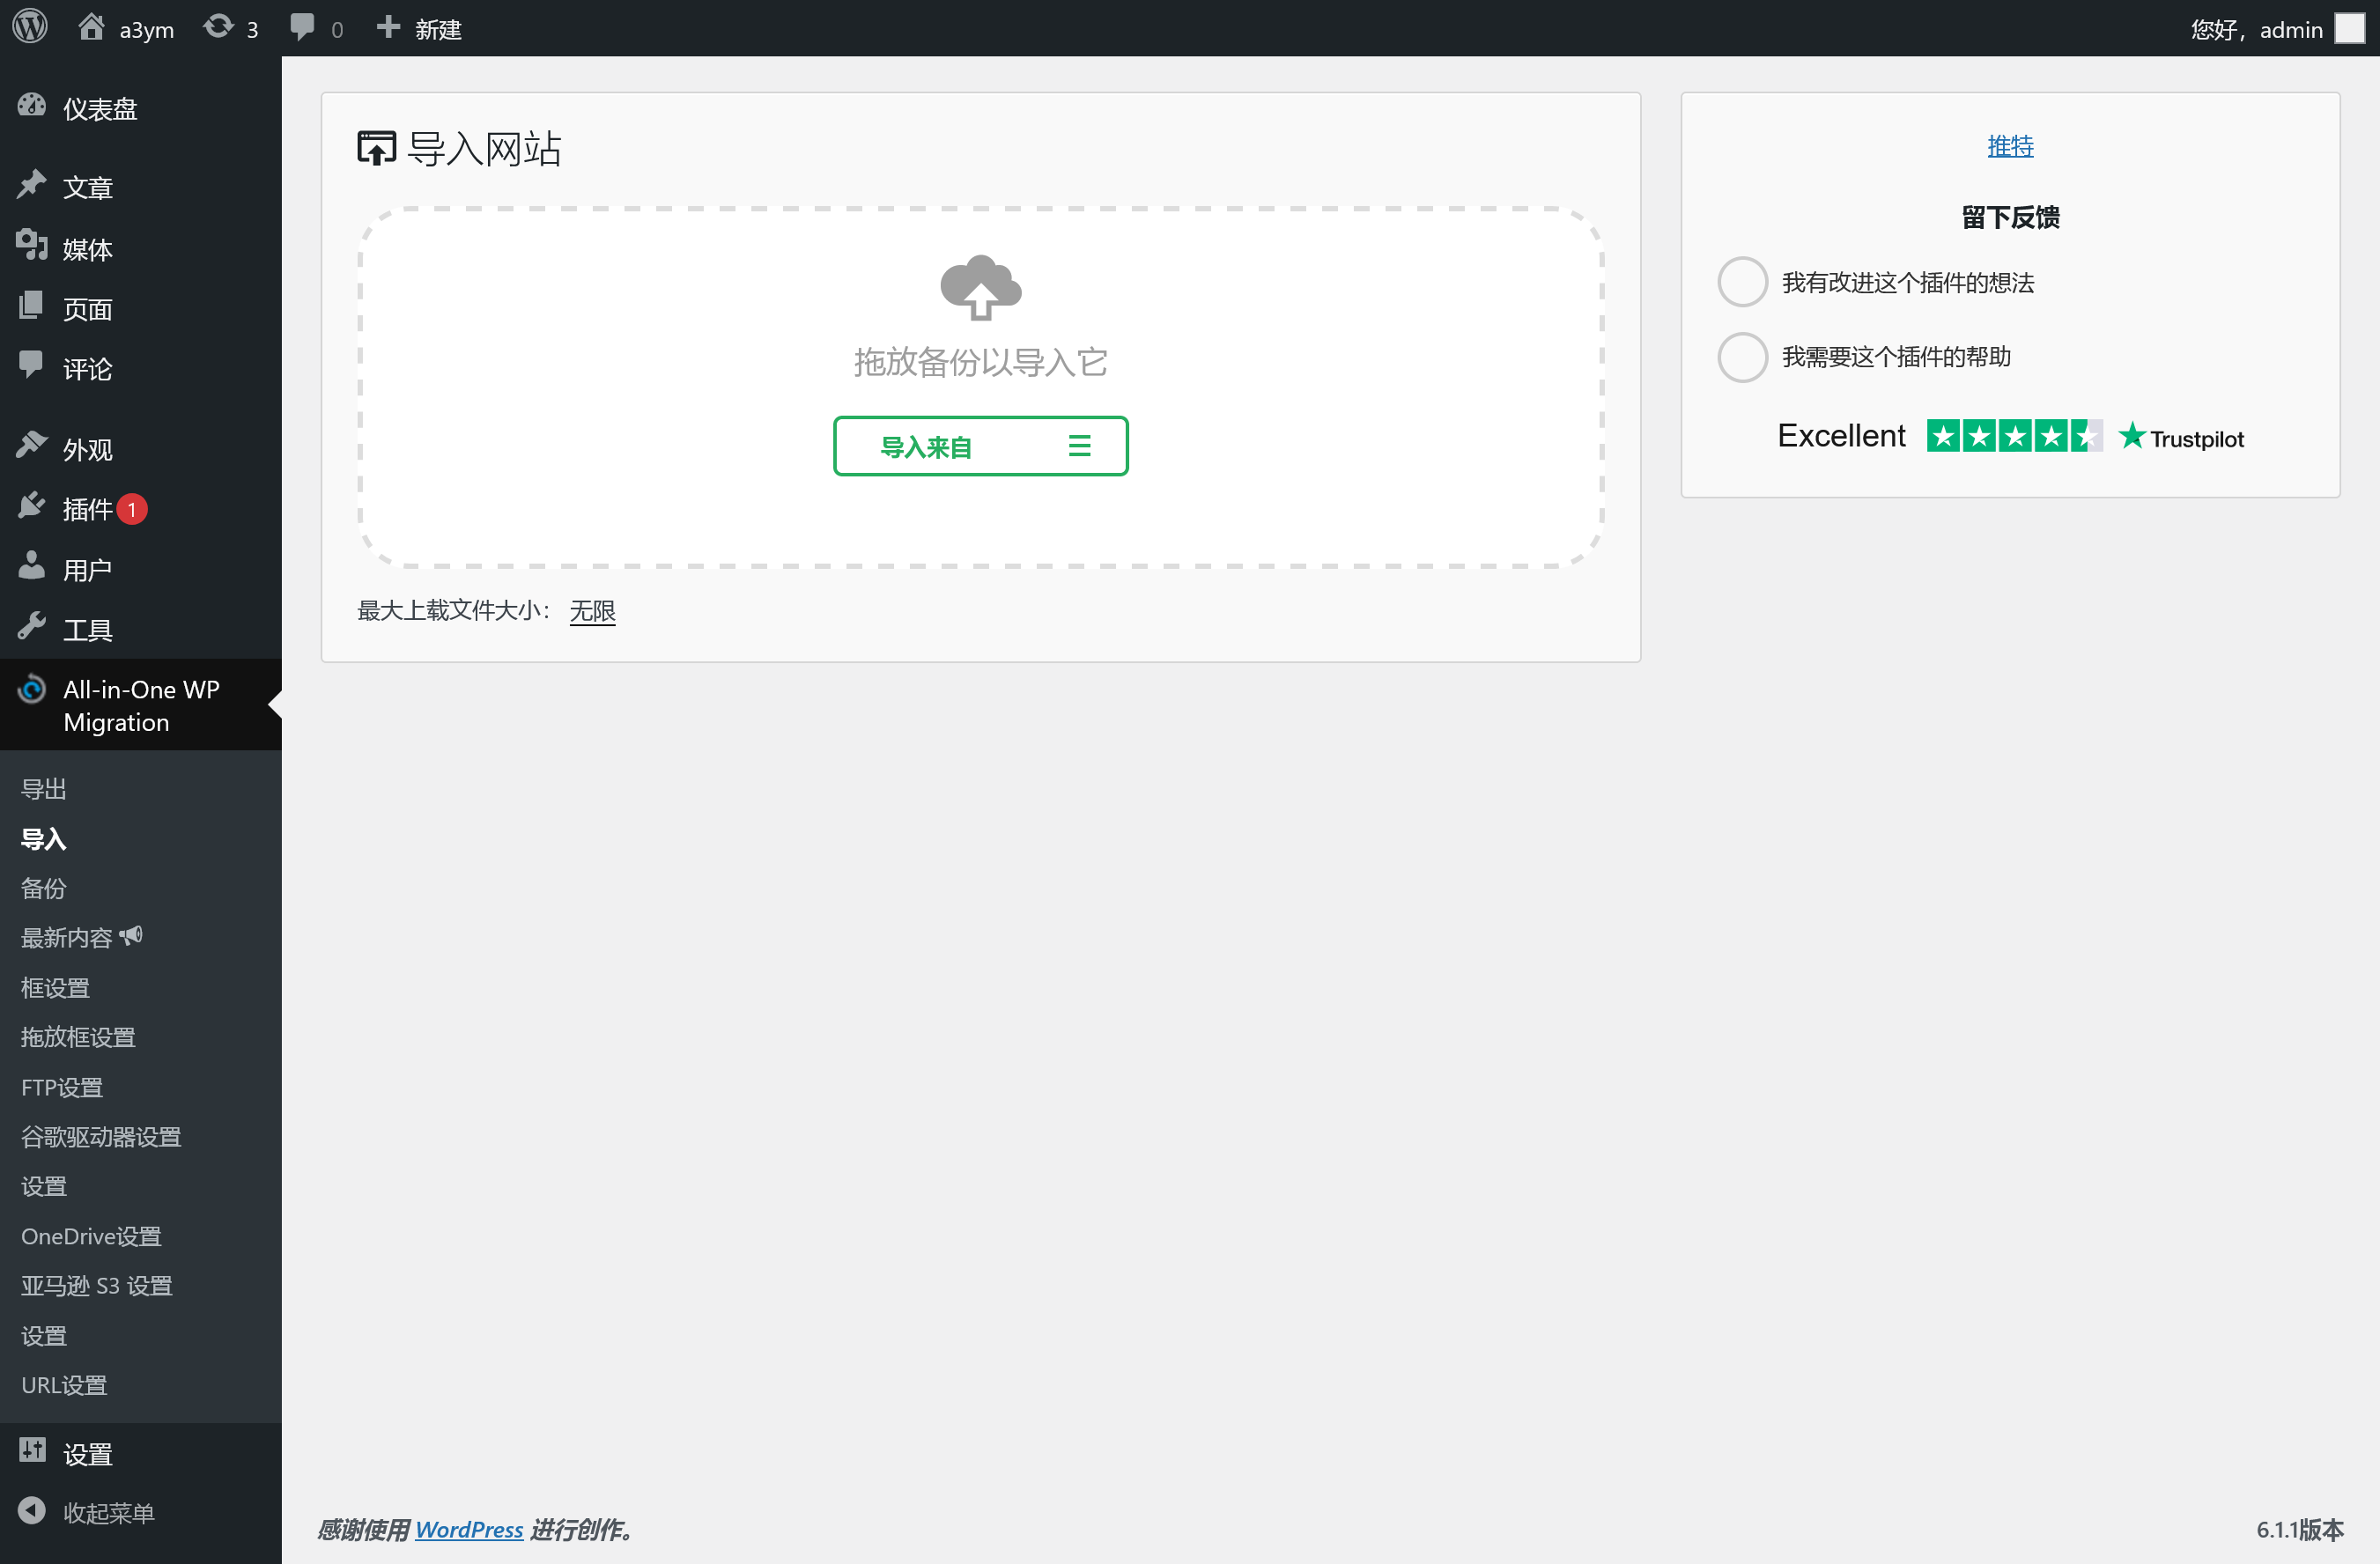The width and height of the screenshot is (2380, 1564).
Task: Go to 谷歌驱动器设置 submenu
Action: 101,1137
